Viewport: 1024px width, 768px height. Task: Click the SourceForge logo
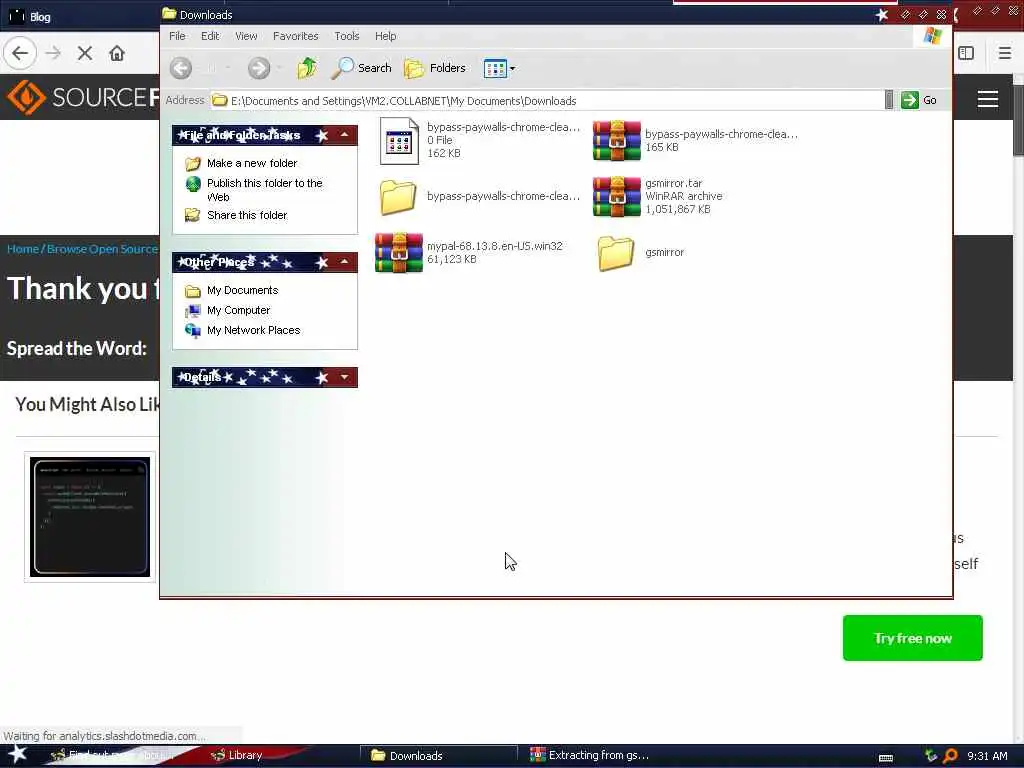tap(82, 97)
